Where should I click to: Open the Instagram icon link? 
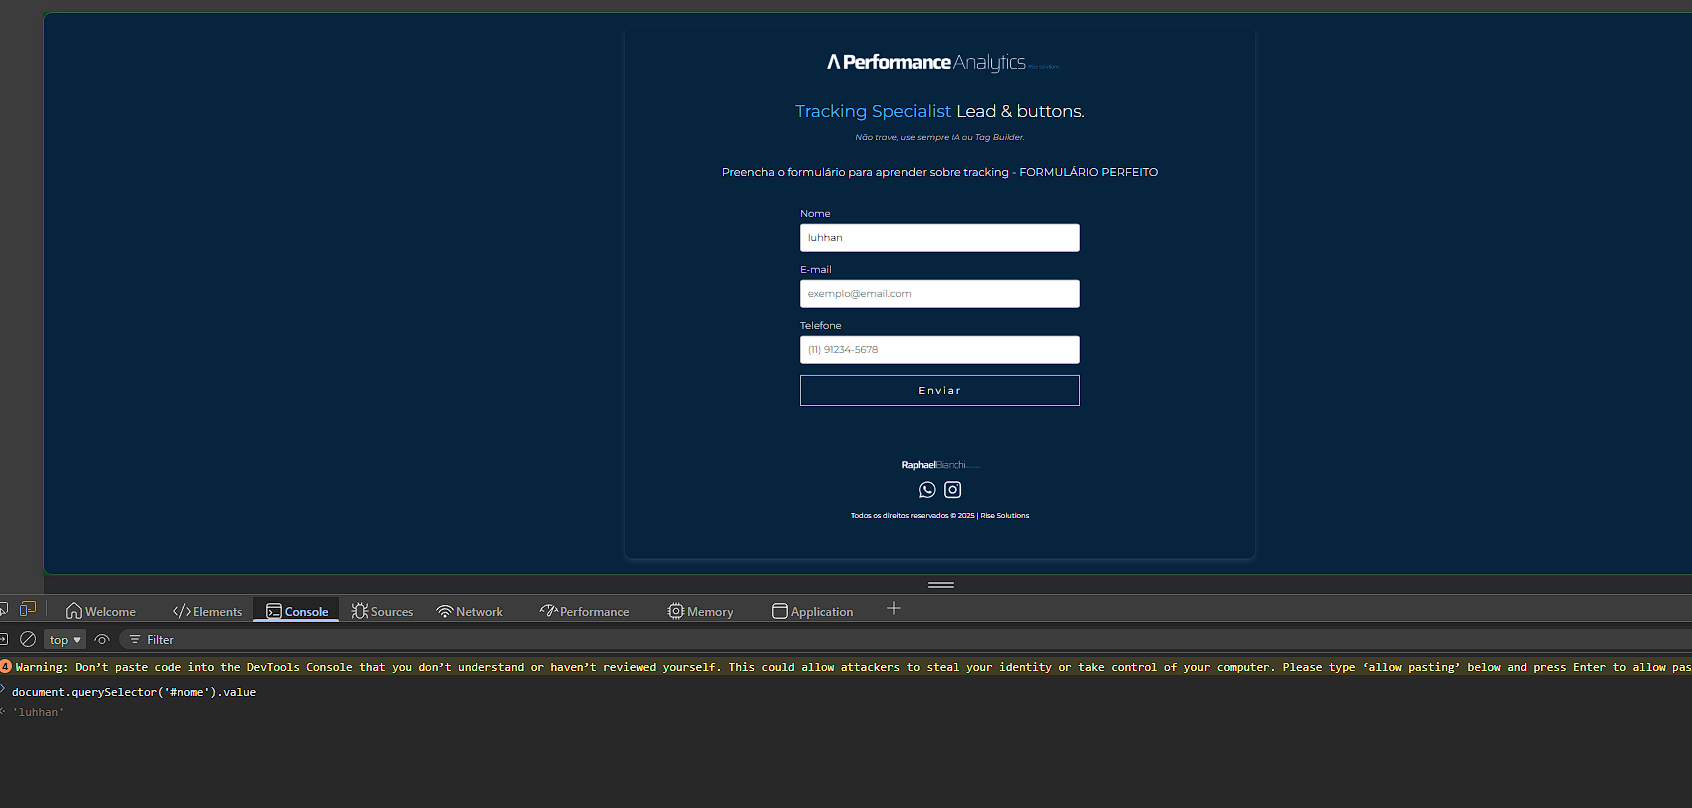pos(953,490)
